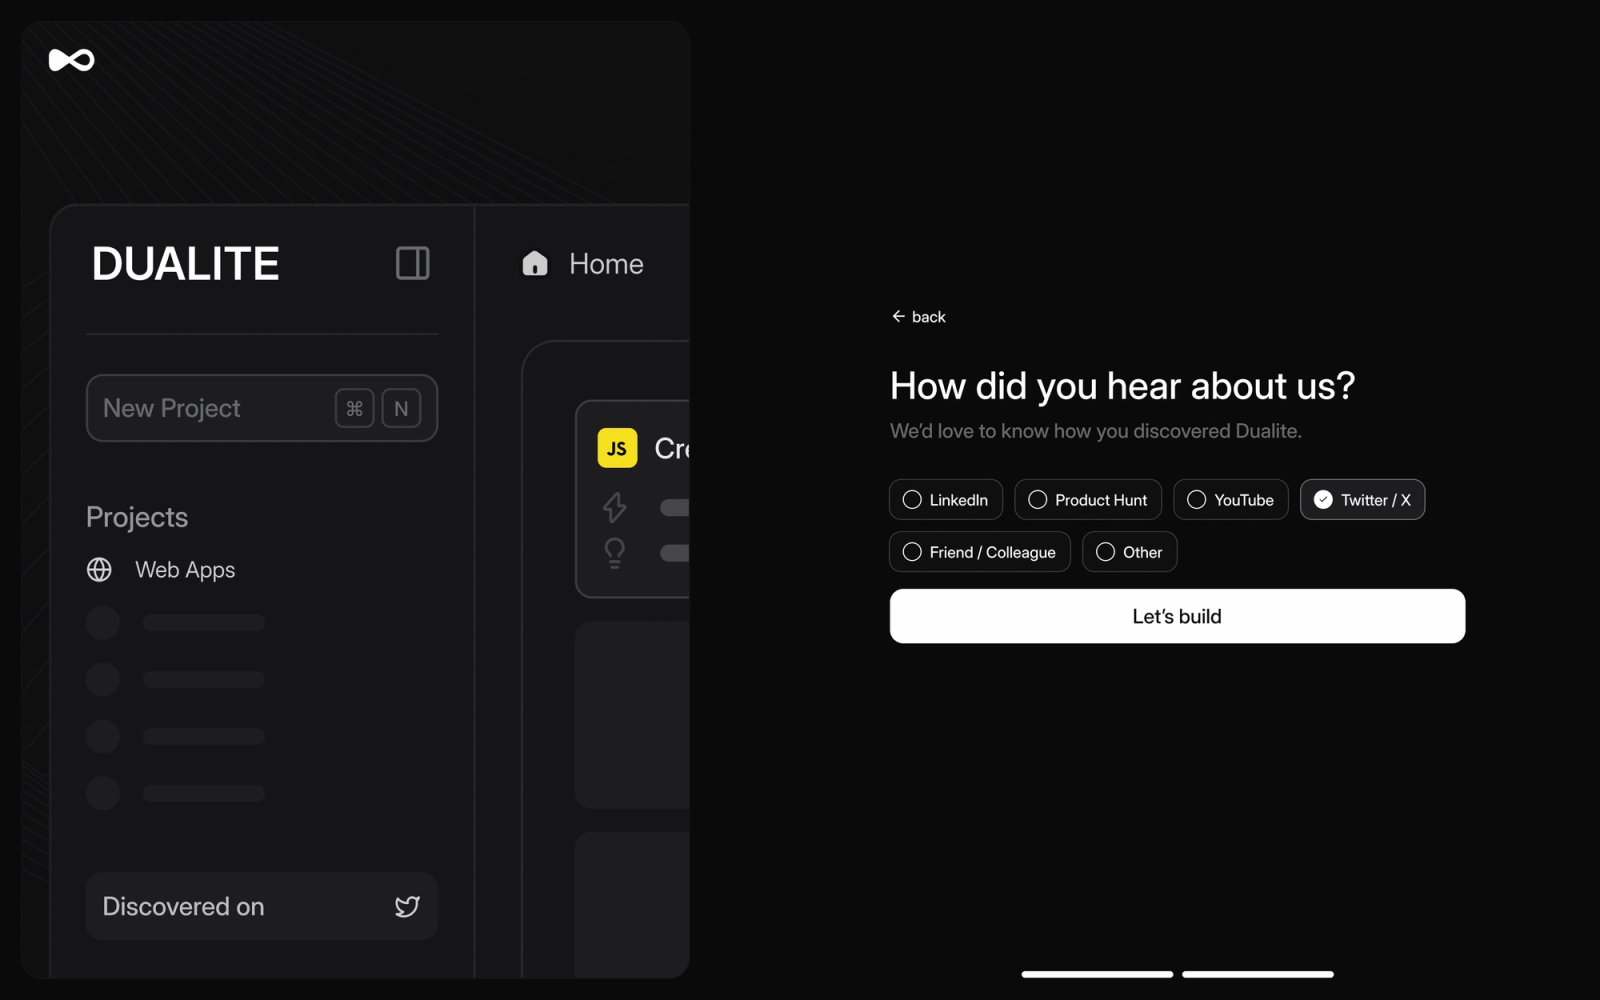Click the infinity logo icon
This screenshot has width=1600, height=1000.
(x=72, y=60)
